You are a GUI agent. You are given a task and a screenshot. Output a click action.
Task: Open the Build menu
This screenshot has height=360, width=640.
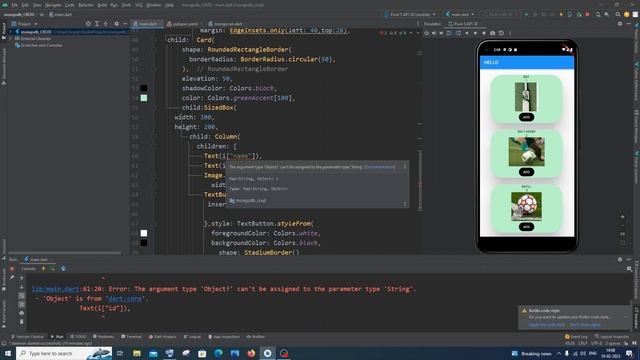(102, 5)
